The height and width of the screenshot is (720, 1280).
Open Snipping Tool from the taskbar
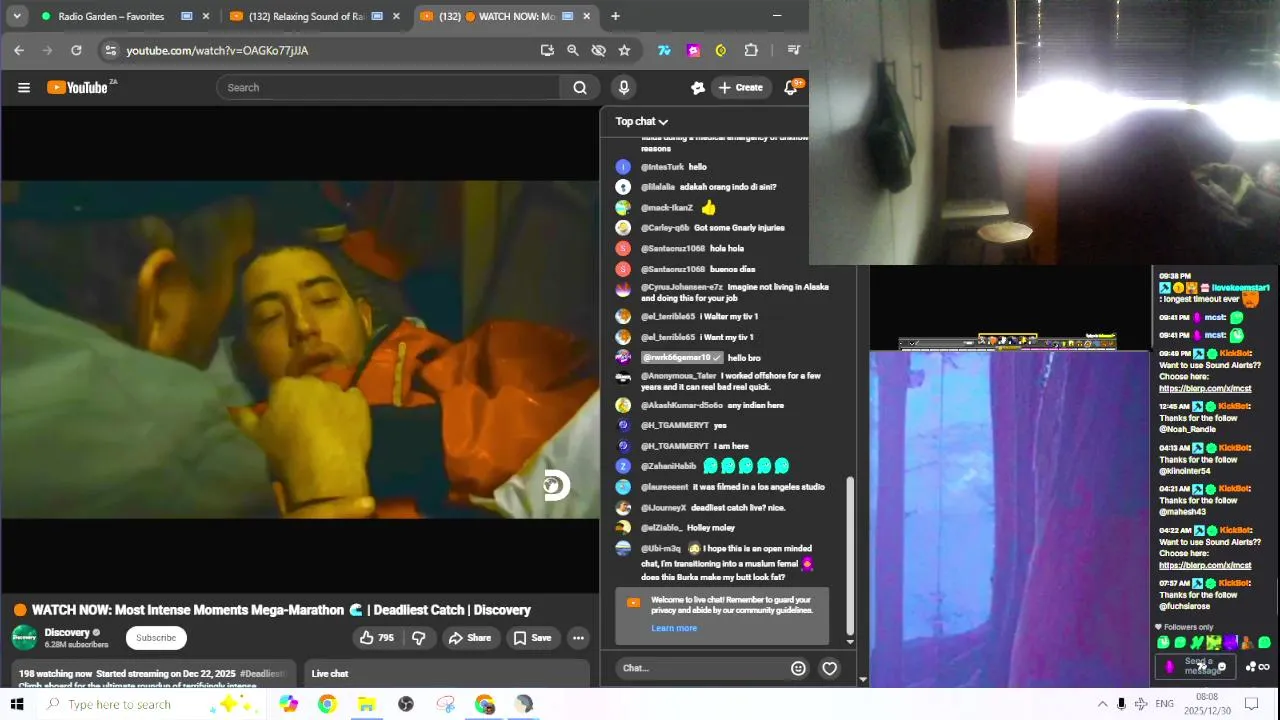[x=445, y=704]
